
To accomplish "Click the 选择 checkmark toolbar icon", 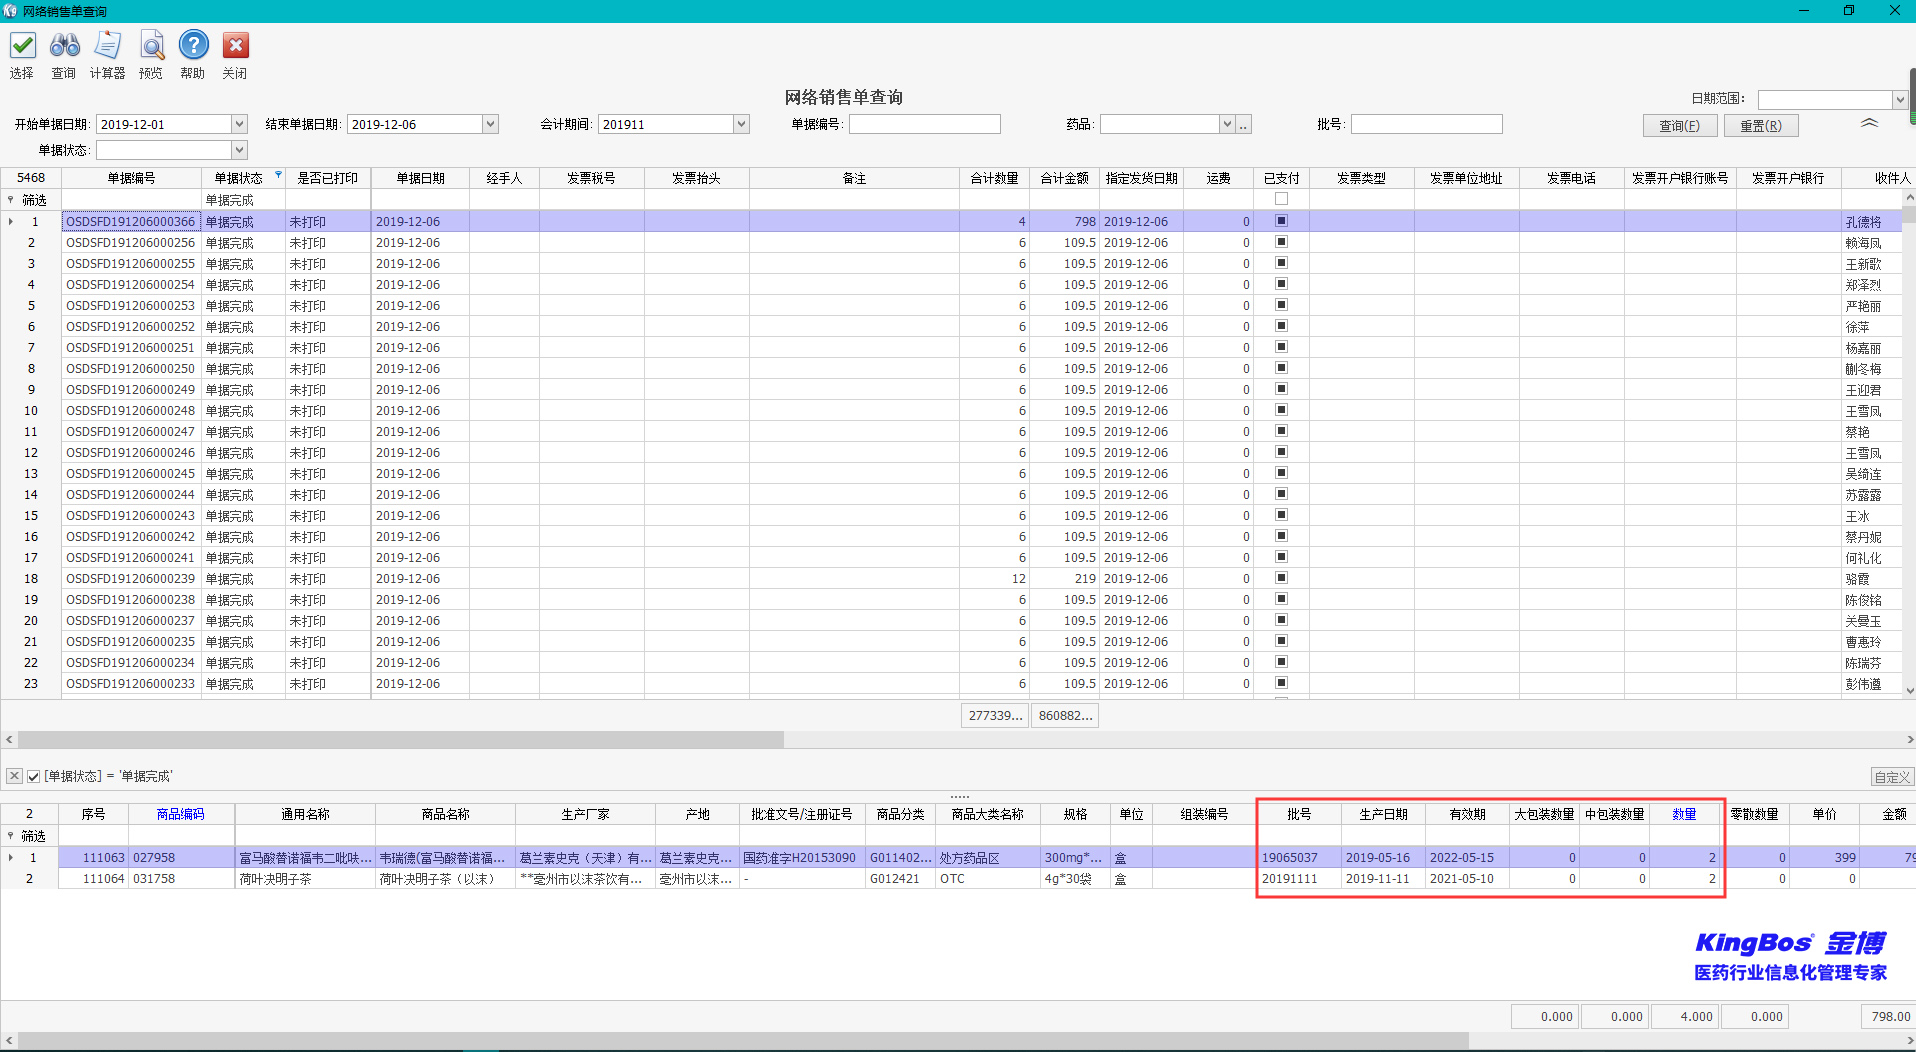I will (x=22, y=46).
